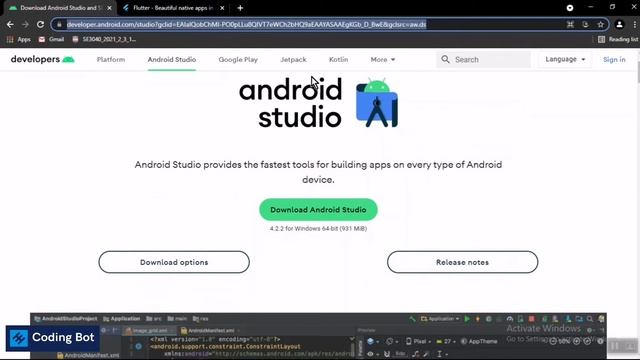Open Download options
This screenshot has height=360, width=640.
click(174, 262)
